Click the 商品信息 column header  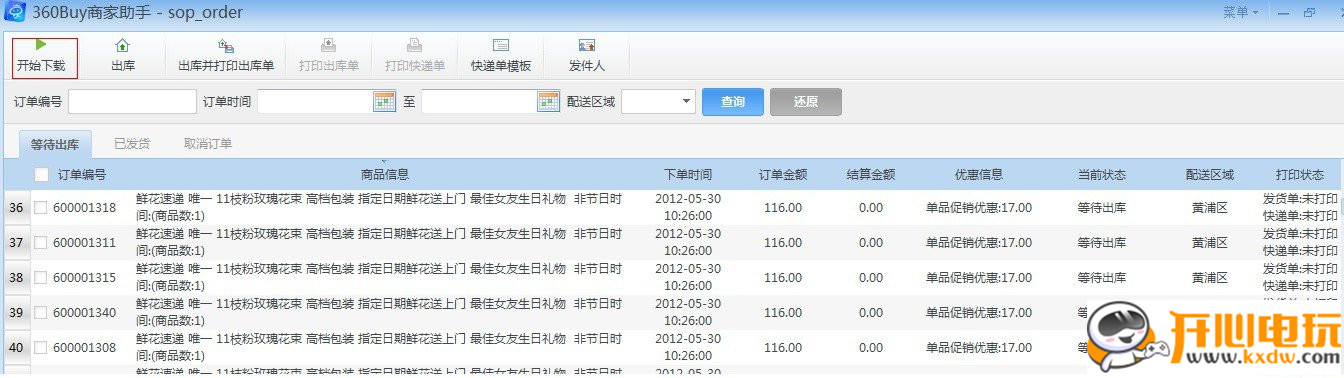[x=384, y=174]
